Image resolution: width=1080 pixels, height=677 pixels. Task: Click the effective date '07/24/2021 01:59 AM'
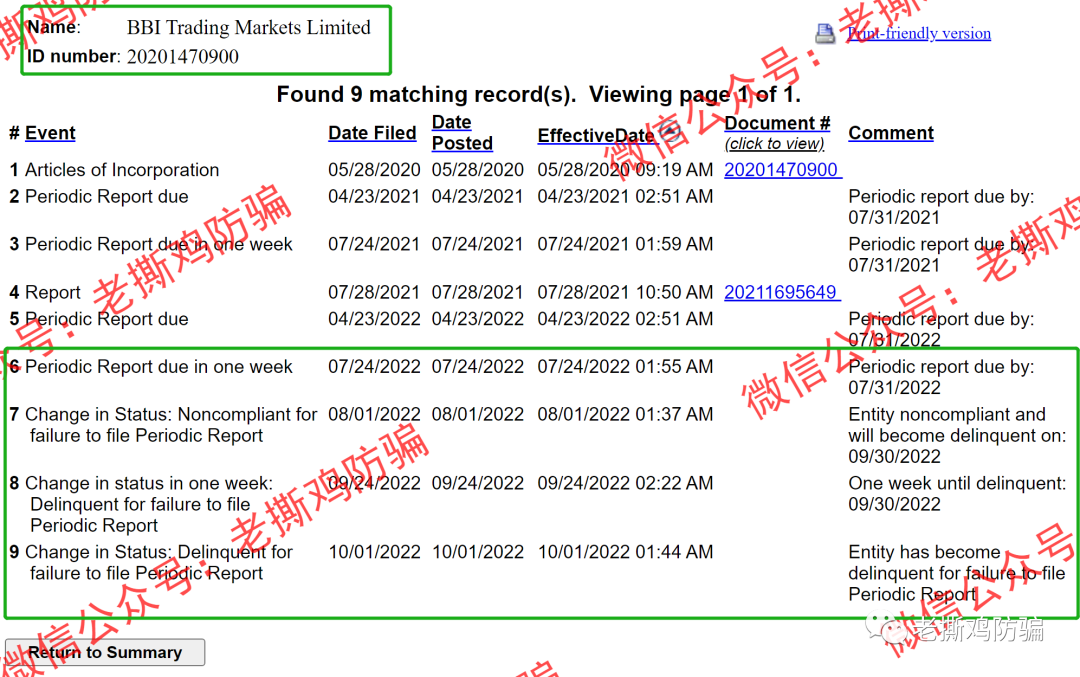tap(625, 244)
